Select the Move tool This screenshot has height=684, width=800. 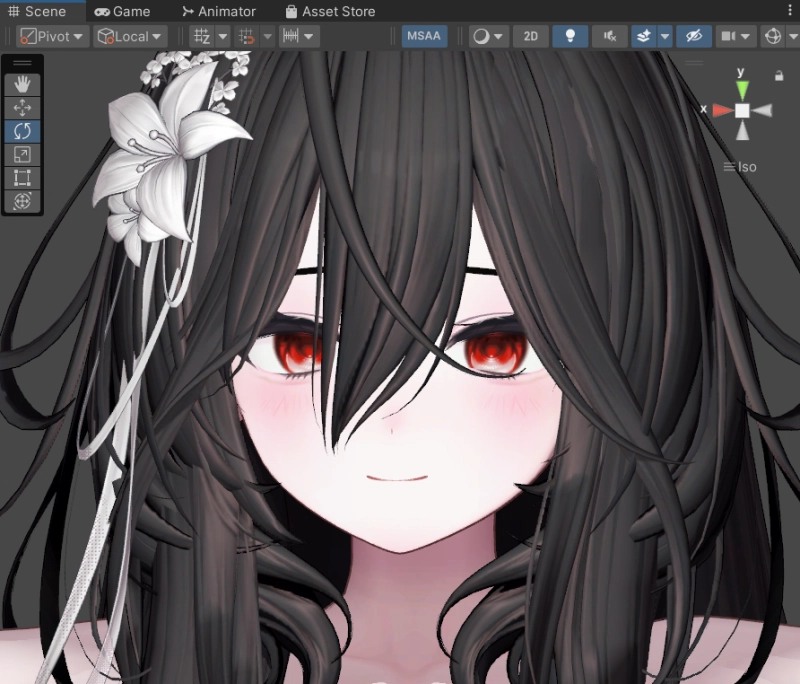tap(22, 108)
